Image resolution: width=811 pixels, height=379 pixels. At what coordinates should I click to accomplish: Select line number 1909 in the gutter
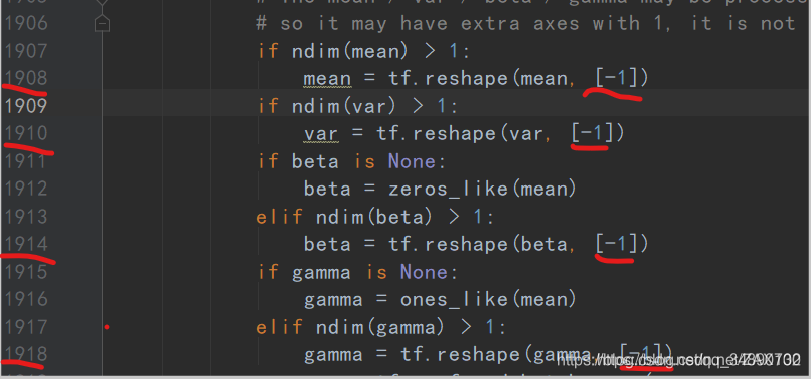pos(26,106)
